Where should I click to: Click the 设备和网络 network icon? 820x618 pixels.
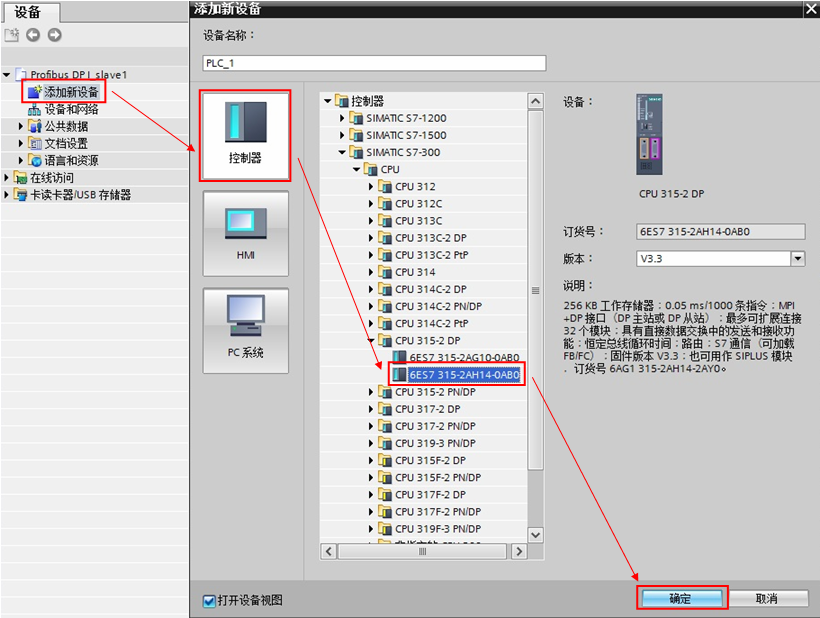pyautogui.click(x=35, y=109)
